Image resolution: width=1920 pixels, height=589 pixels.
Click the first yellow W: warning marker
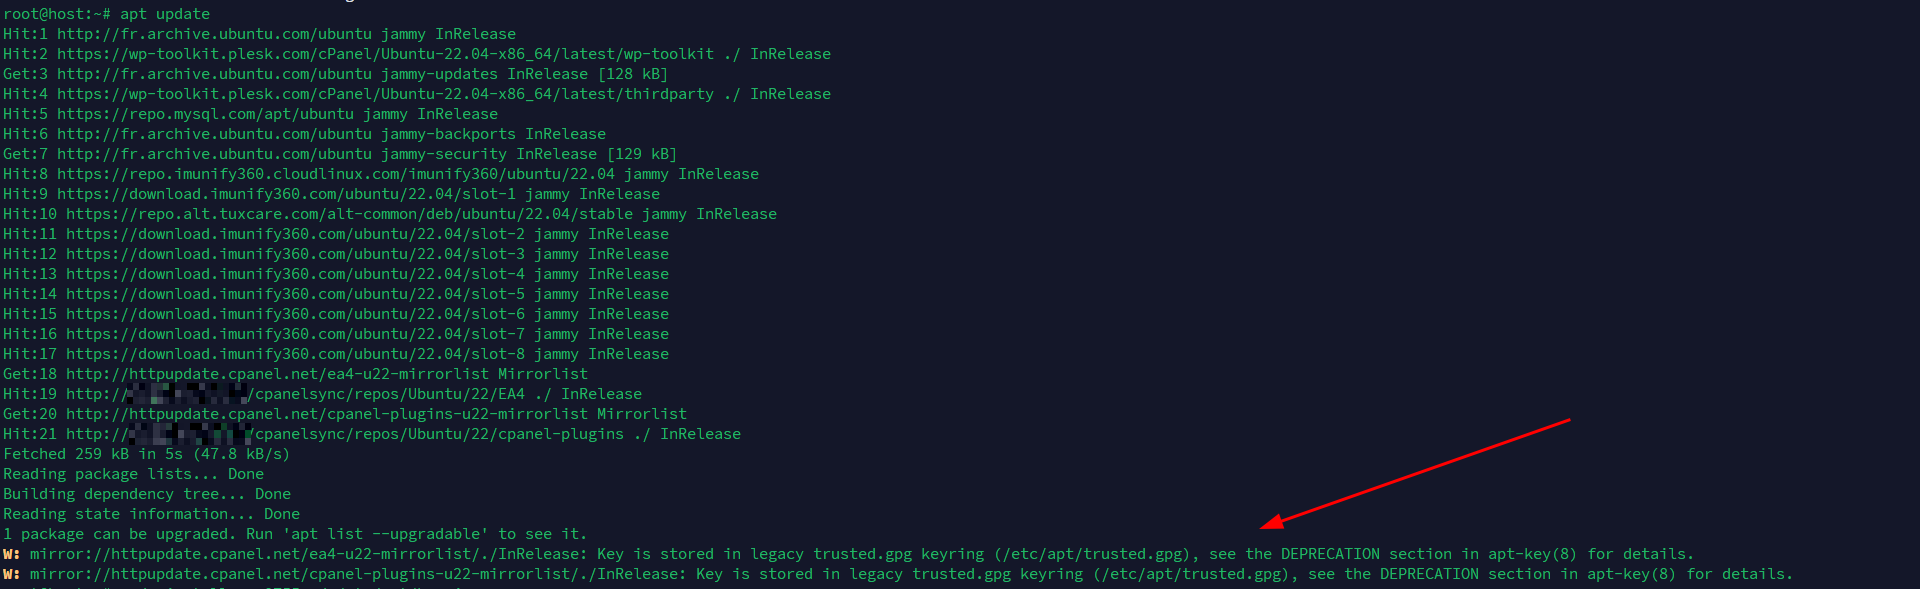click(x=11, y=554)
